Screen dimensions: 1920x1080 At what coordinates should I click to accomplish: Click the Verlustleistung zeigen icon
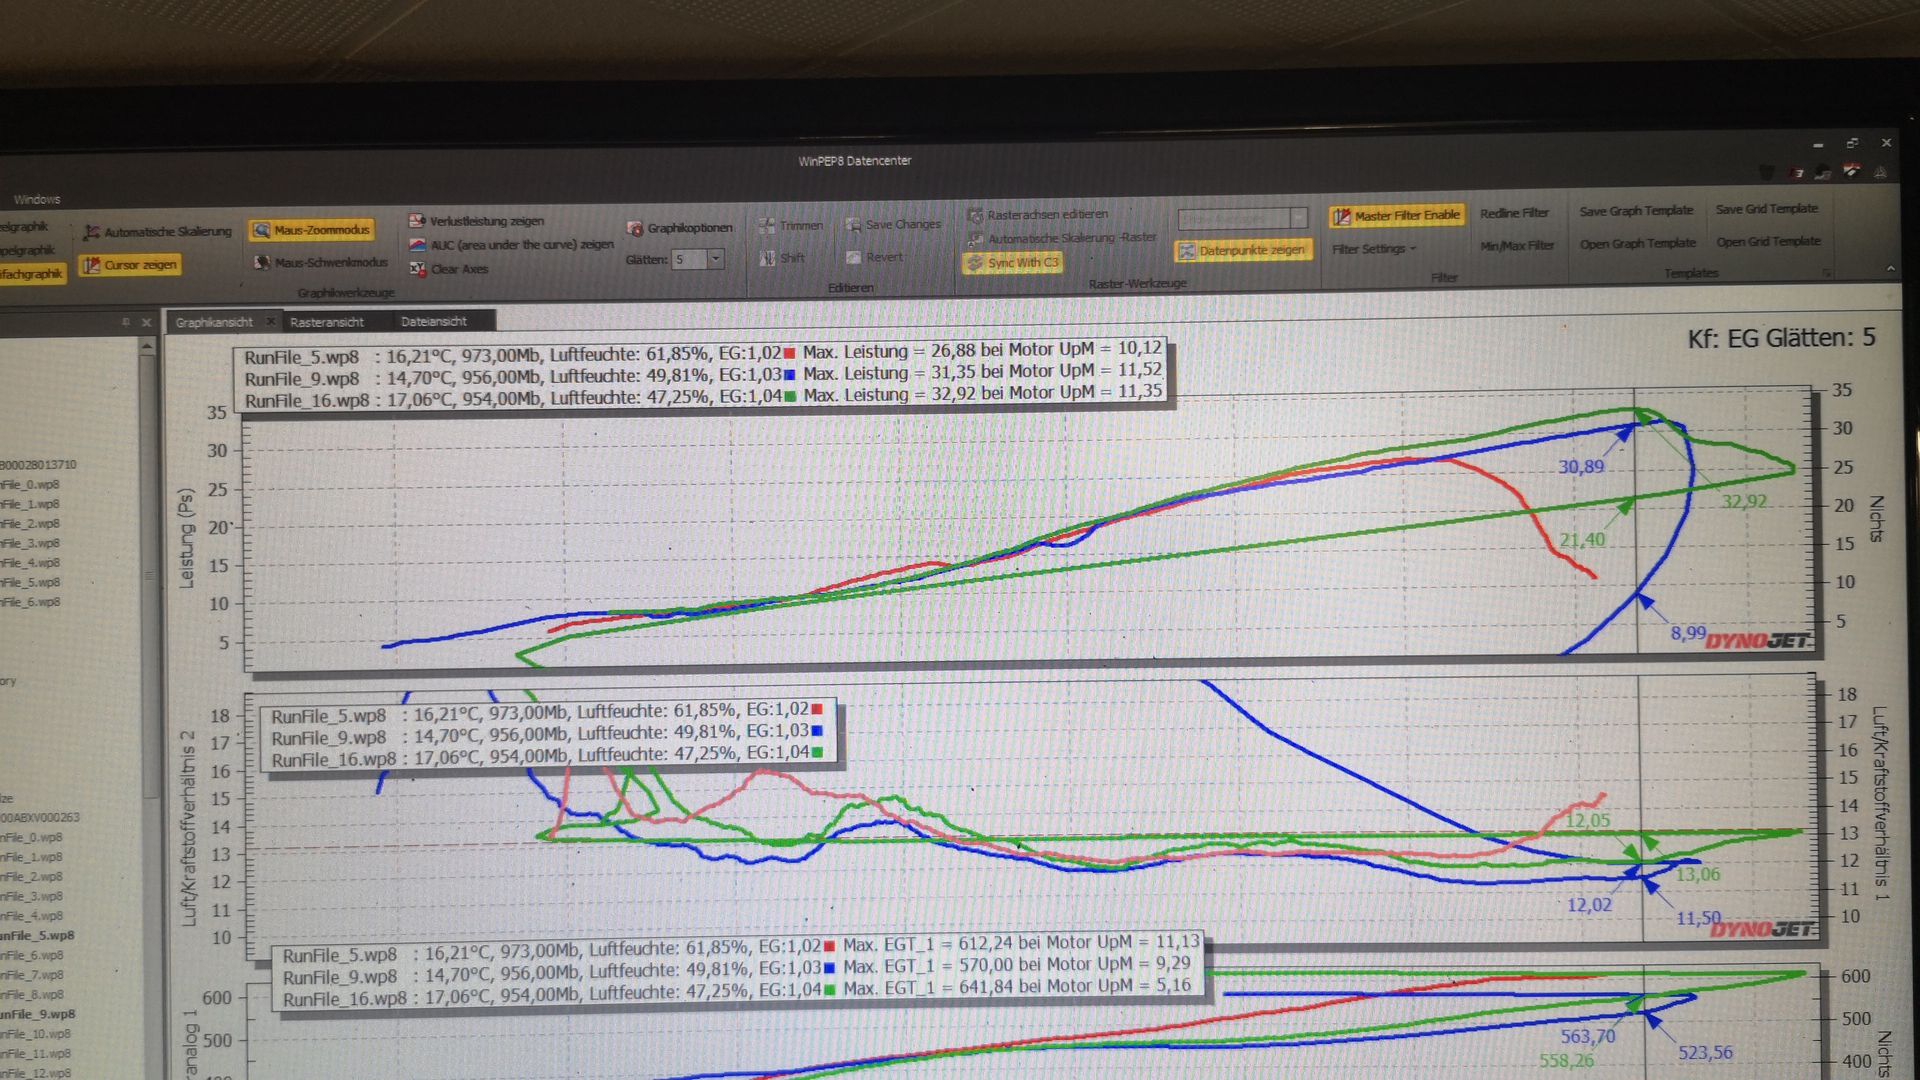(x=417, y=221)
